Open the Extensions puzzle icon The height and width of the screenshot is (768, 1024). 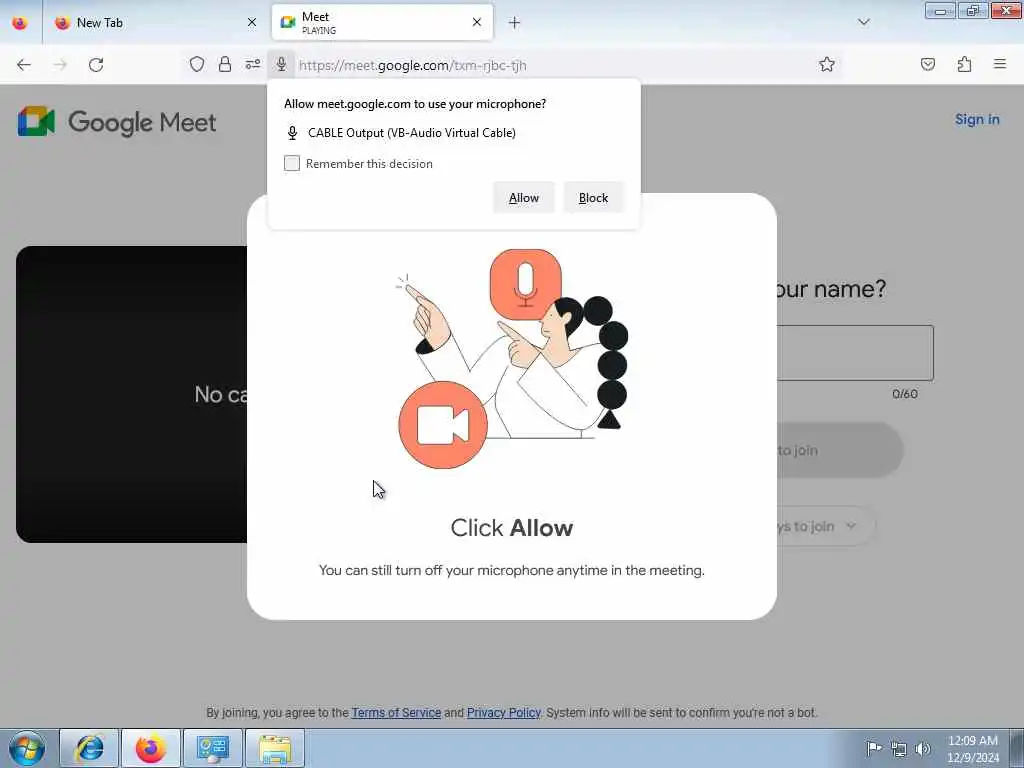pyautogui.click(x=964, y=64)
